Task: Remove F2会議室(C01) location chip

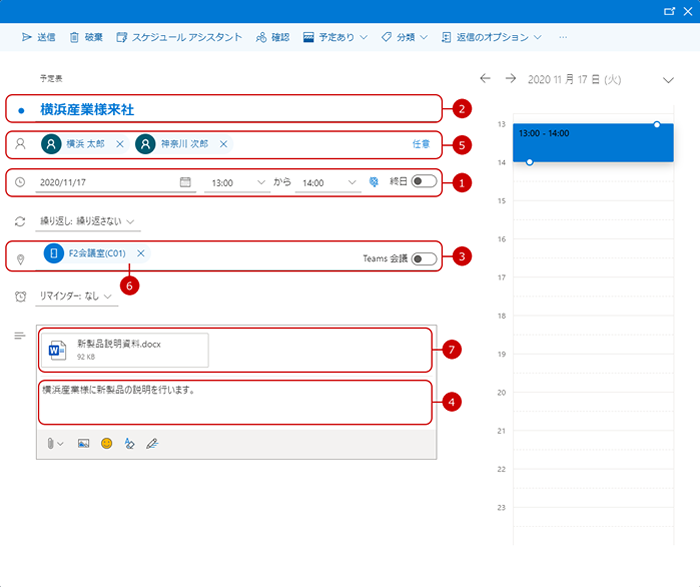Action: coord(141,254)
